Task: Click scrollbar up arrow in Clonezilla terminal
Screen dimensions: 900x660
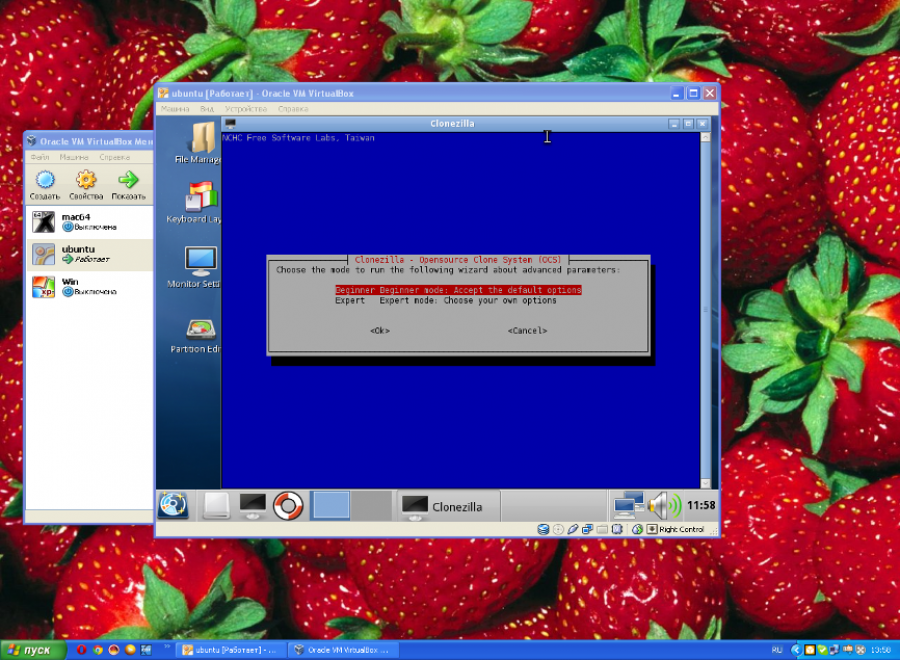Action: (705, 137)
